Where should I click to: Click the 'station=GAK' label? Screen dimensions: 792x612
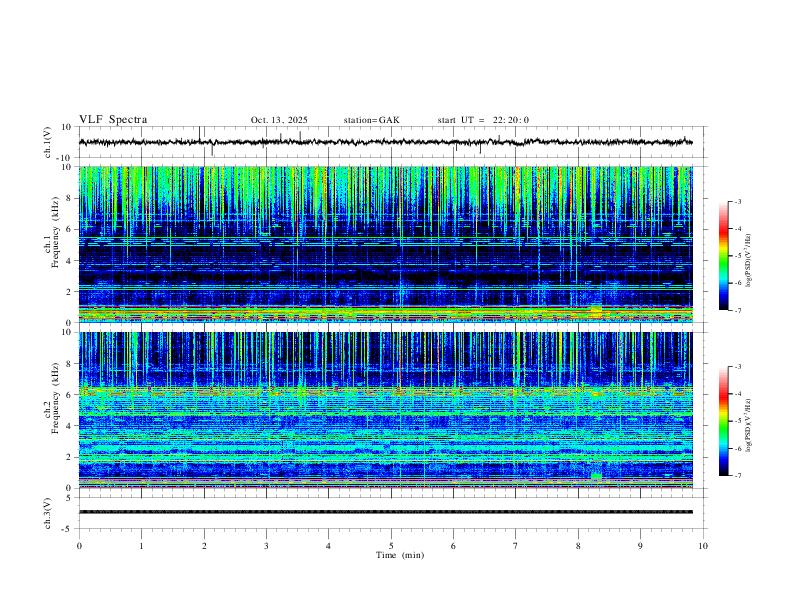(371, 120)
